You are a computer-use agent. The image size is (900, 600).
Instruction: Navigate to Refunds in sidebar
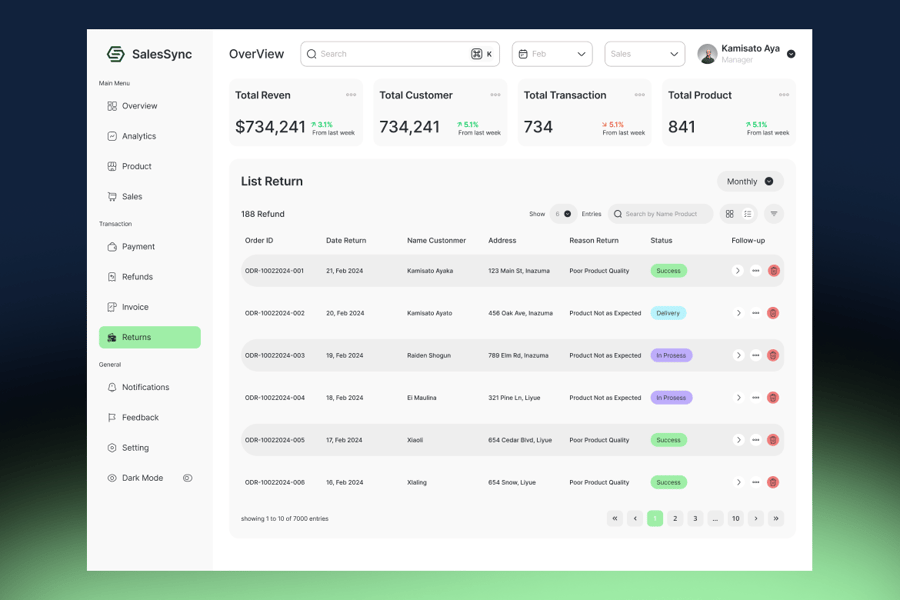click(x=137, y=277)
